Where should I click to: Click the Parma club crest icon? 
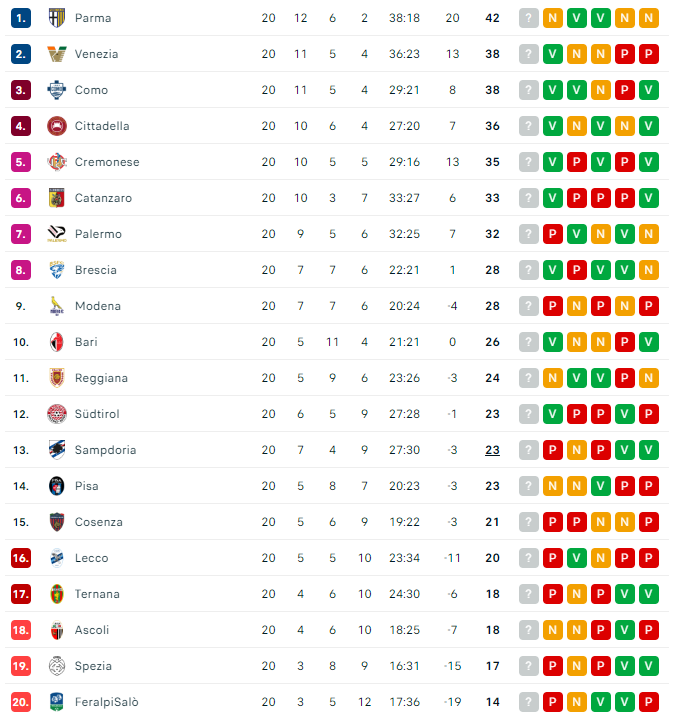pos(56,18)
